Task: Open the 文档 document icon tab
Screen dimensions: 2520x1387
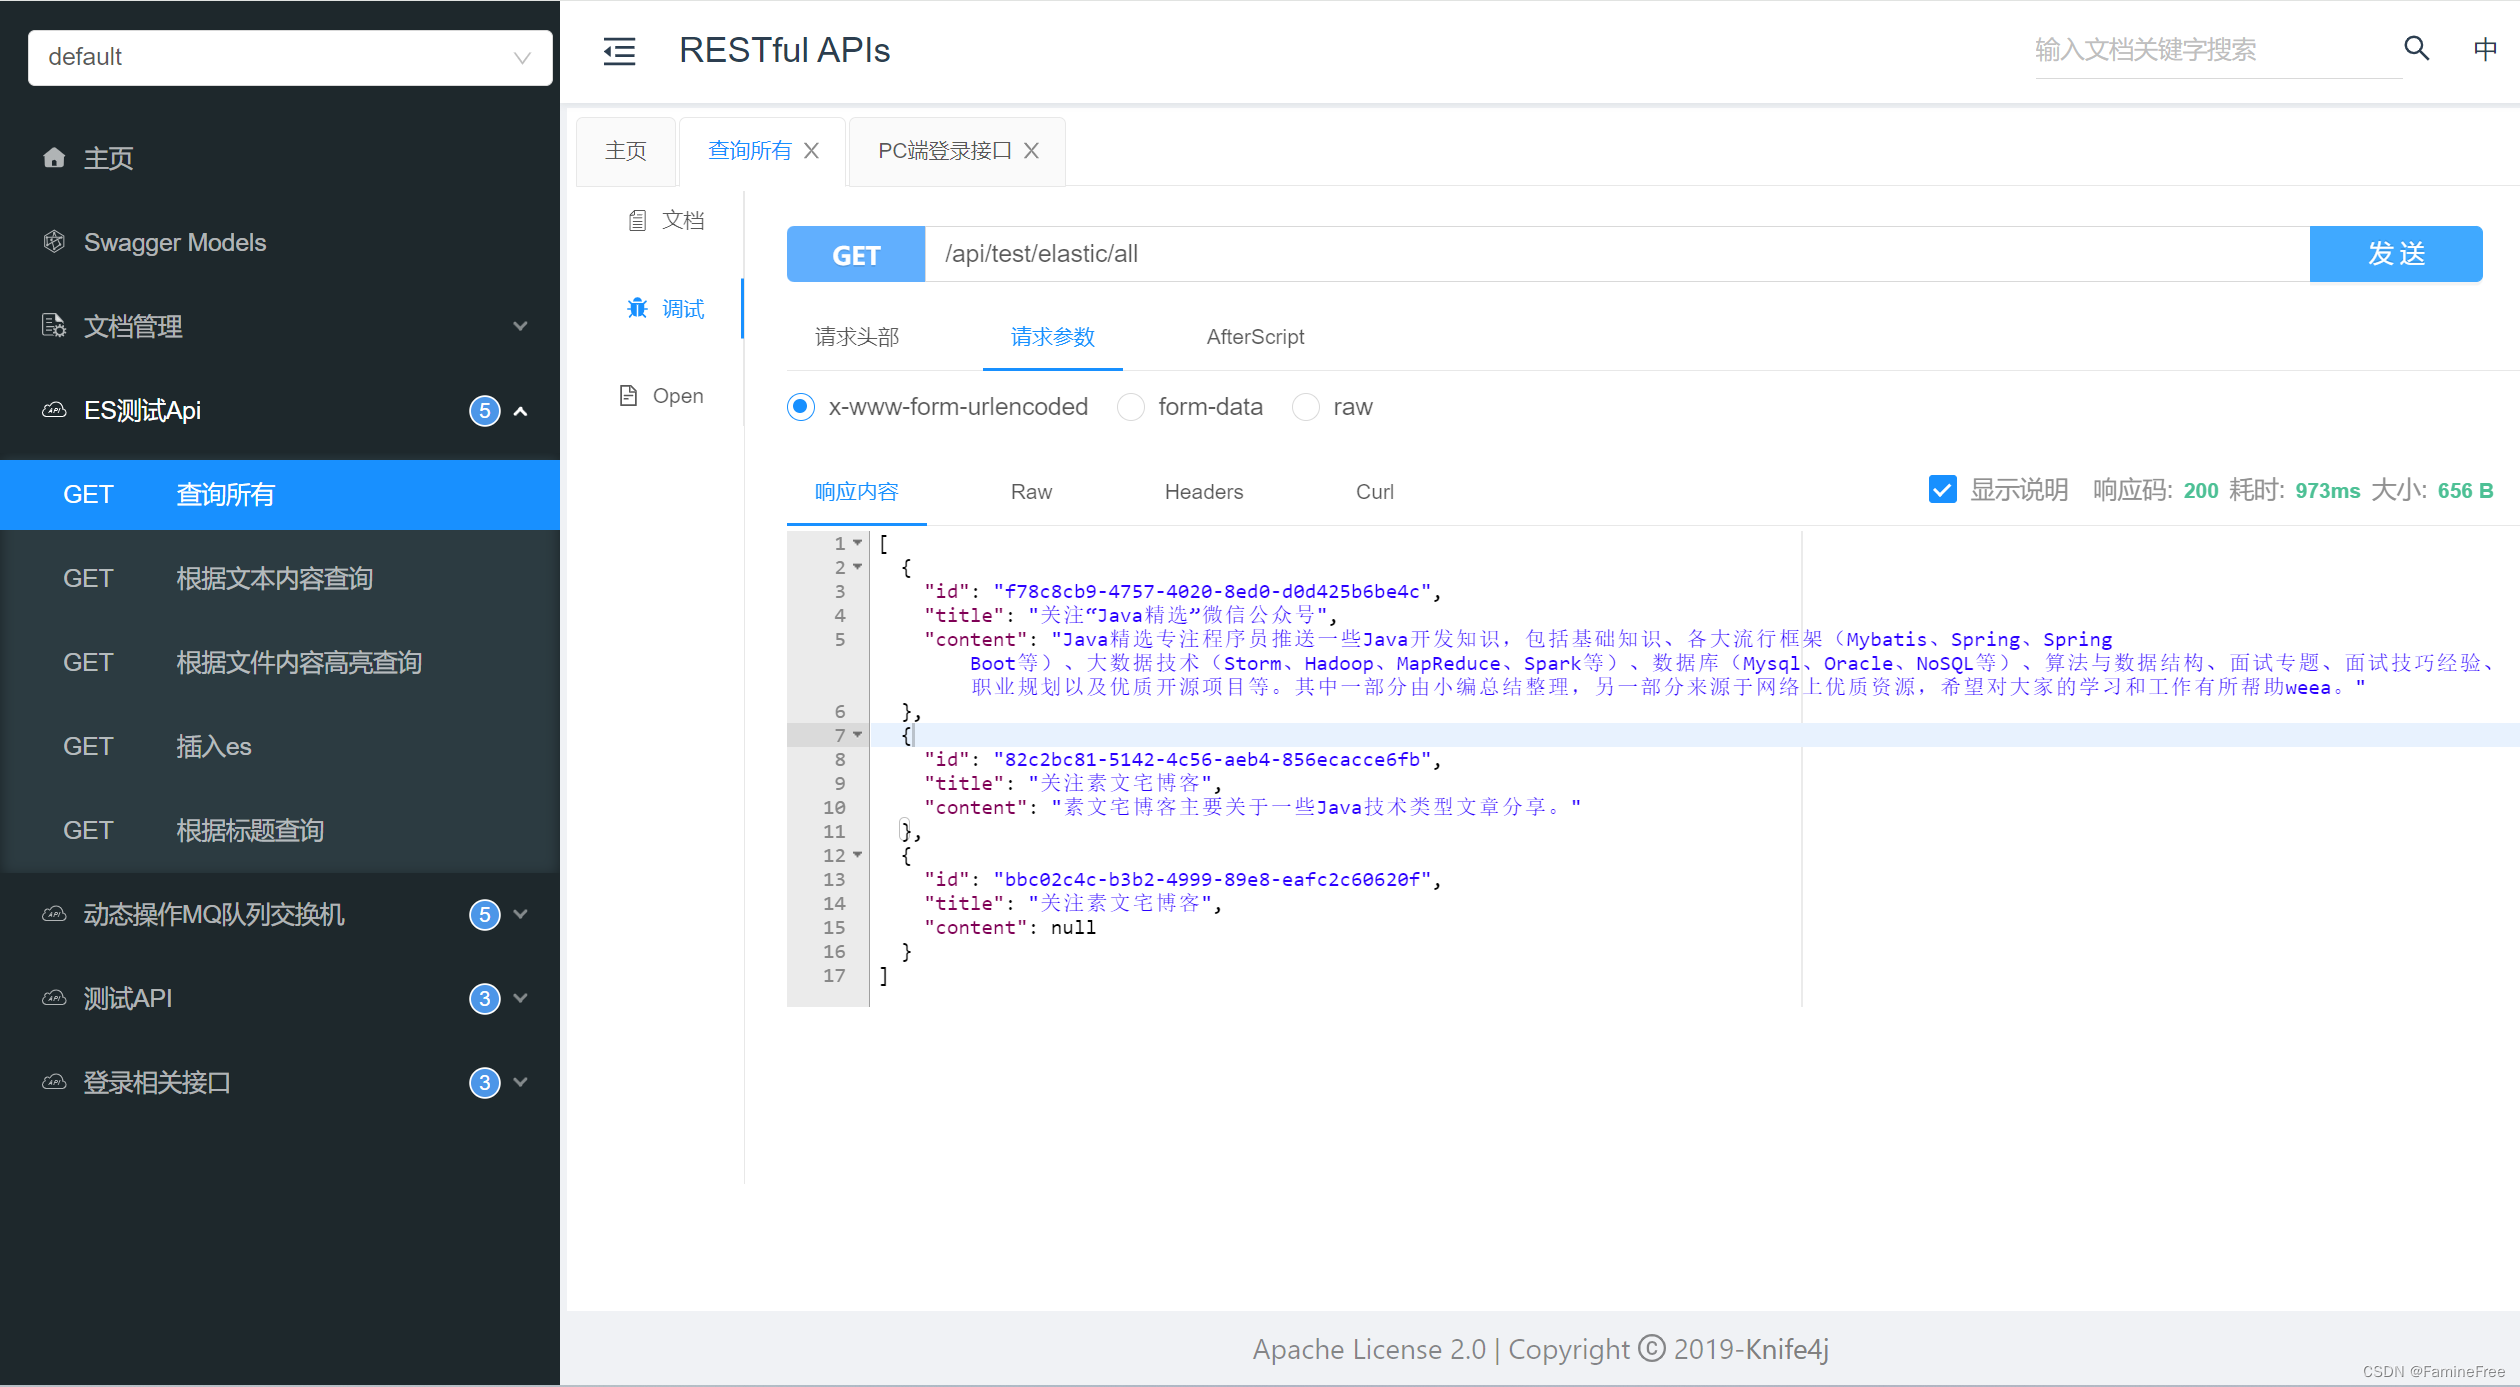Action: click(x=637, y=220)
